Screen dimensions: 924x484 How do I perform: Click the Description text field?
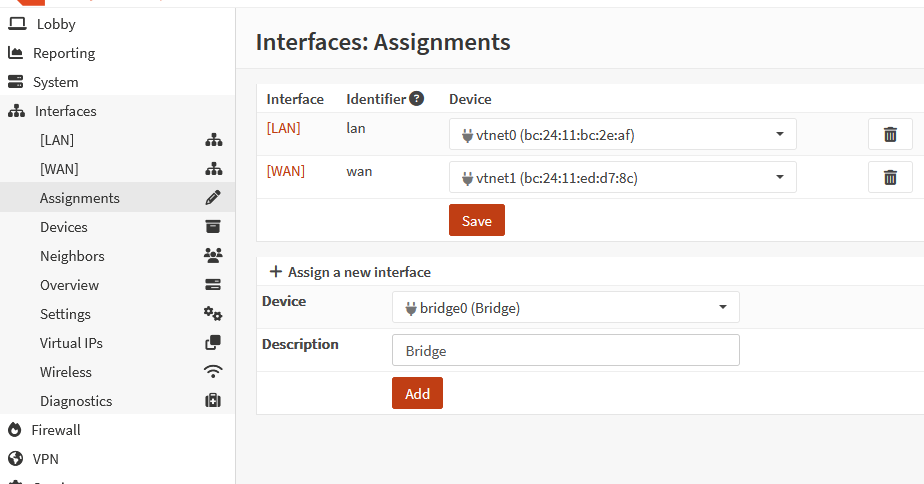coord(565,351)
